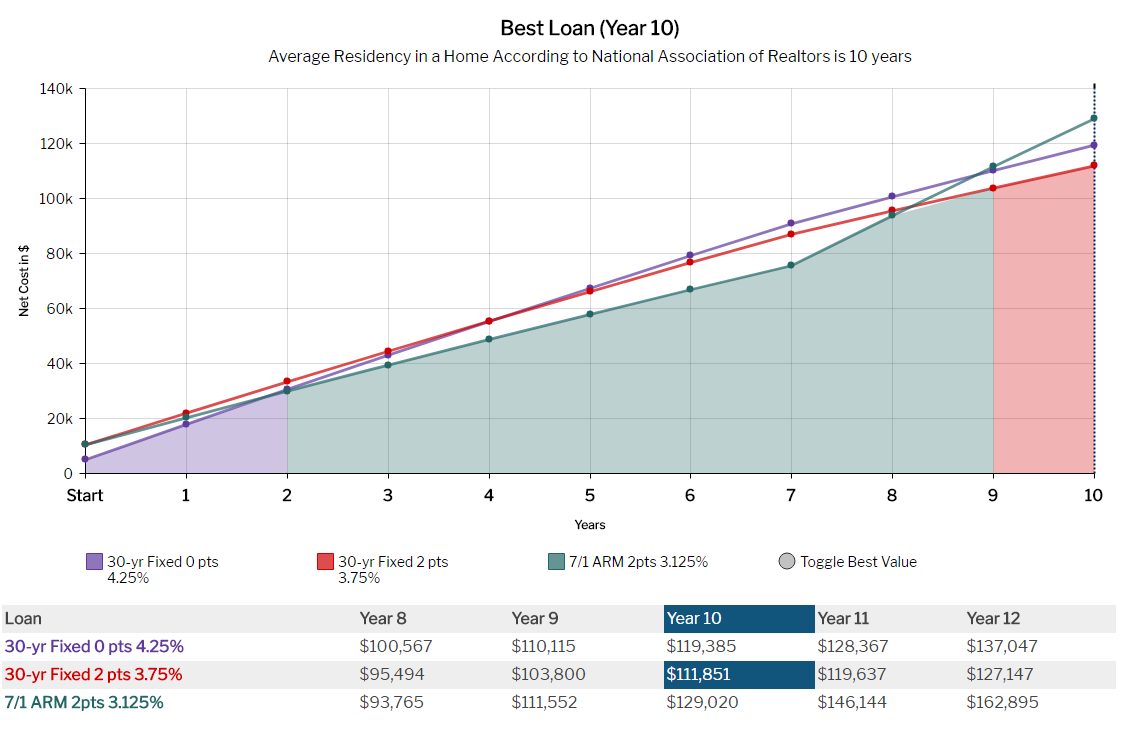Image resolution: width=1122 pixels, height=734 pixels.
Task: Click the Toggle Best Value circle
Action: [786, 562]
